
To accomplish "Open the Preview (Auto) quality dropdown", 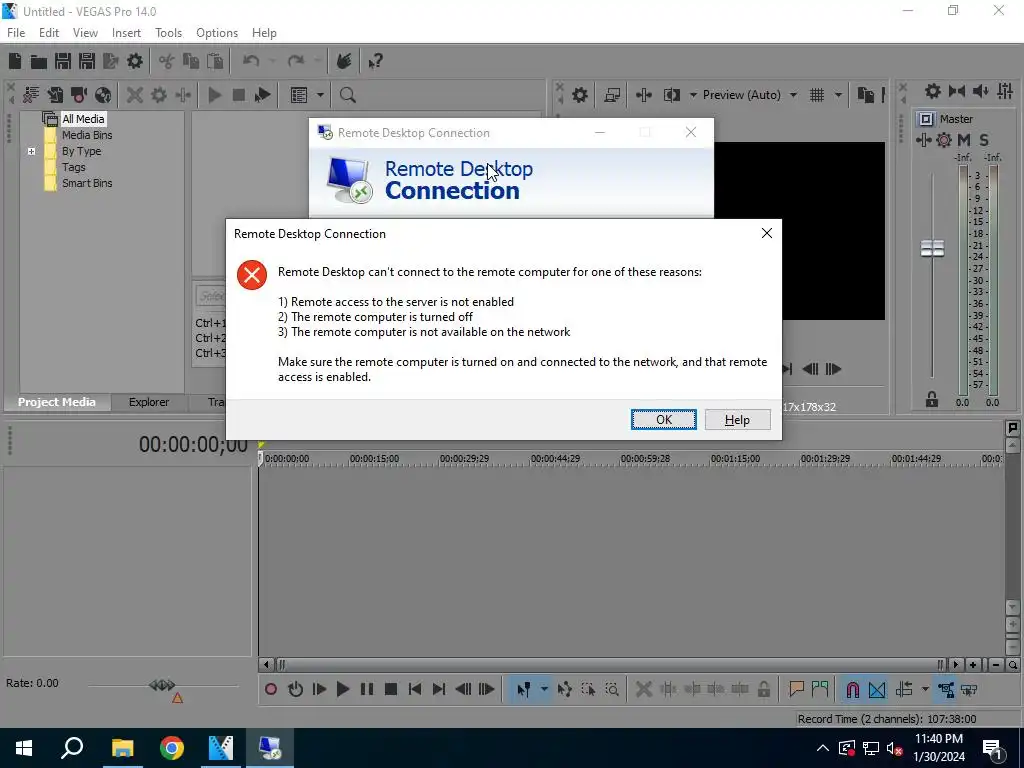I will tap(793, 95).
